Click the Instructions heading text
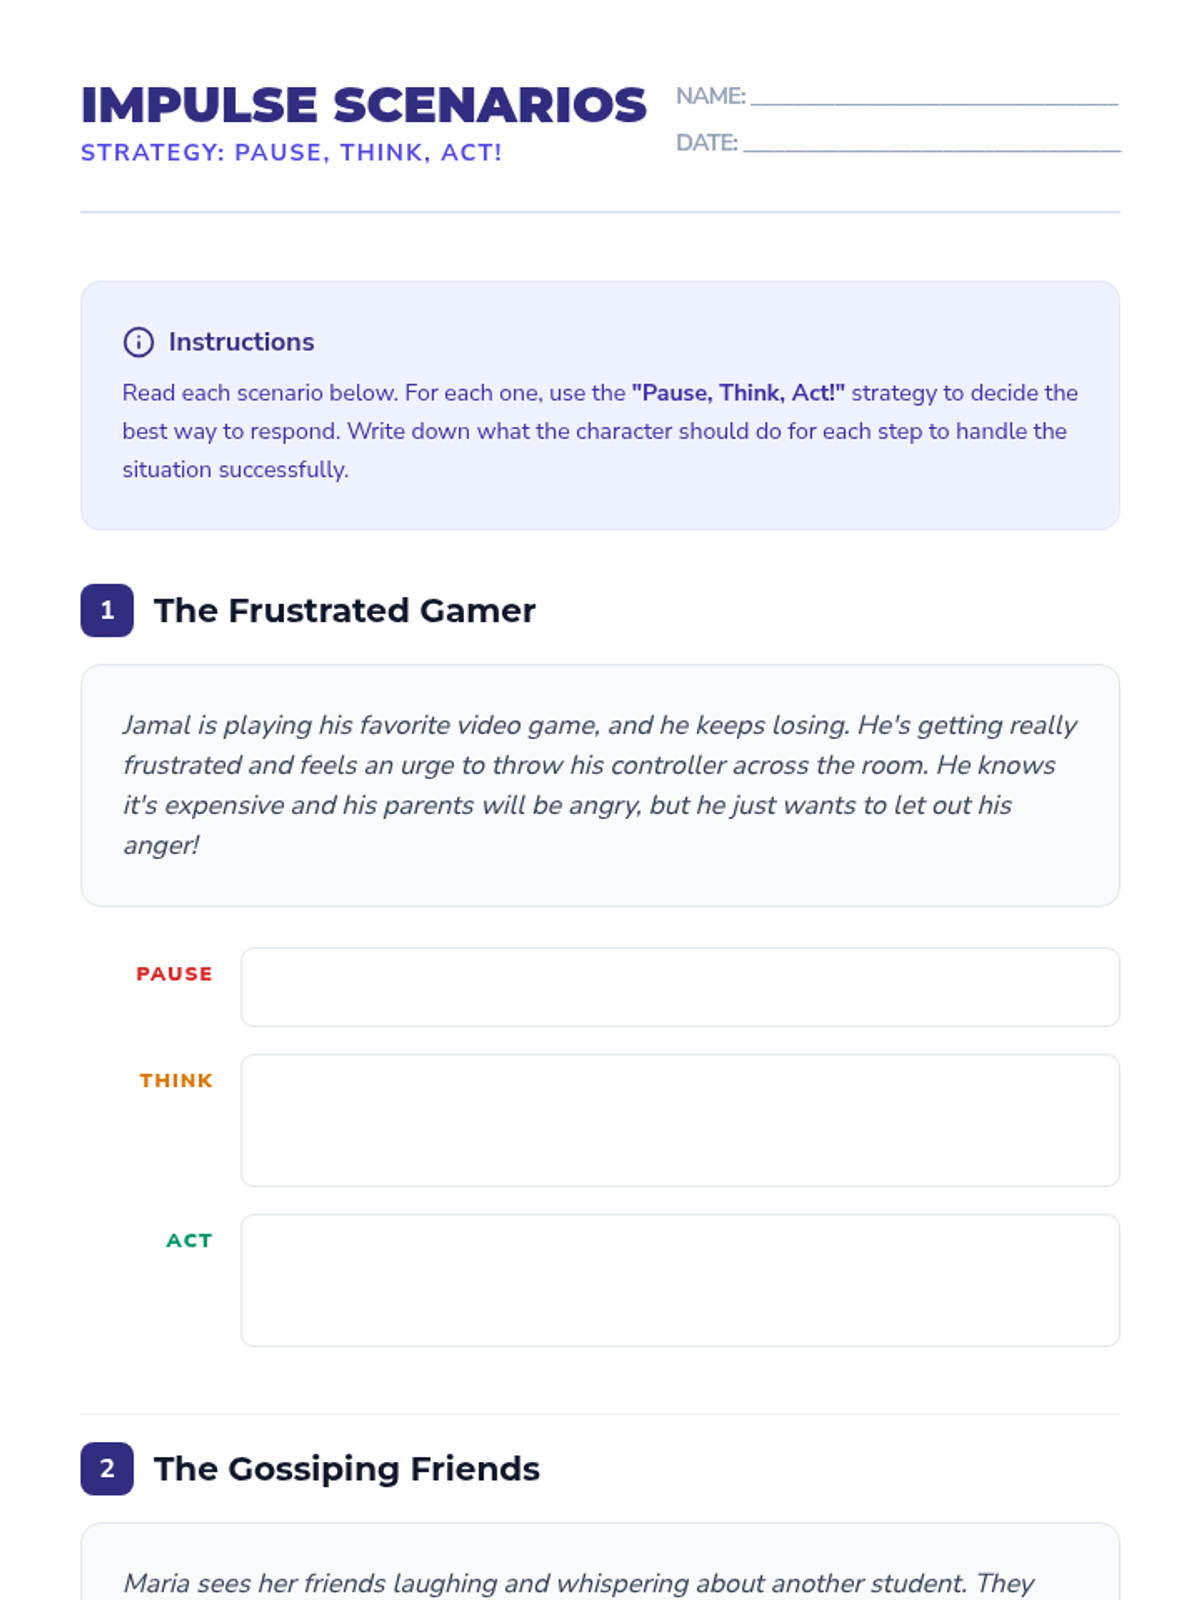Screen dimensions: 1200x1600 pos(241,342)
